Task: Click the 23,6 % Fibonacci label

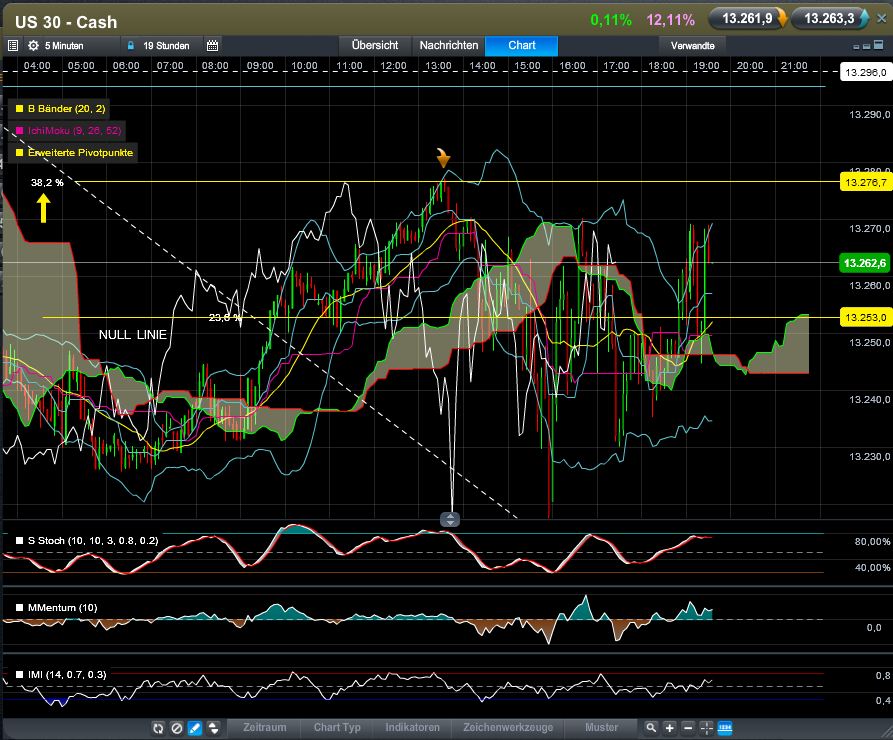Action: (x=226, y=318)
